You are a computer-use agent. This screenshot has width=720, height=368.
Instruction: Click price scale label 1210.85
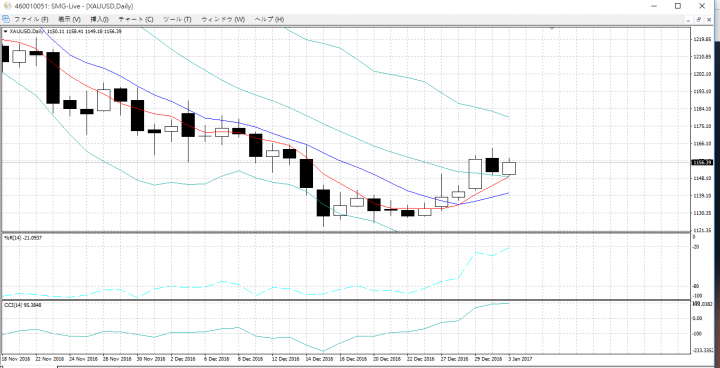[703, 57]
